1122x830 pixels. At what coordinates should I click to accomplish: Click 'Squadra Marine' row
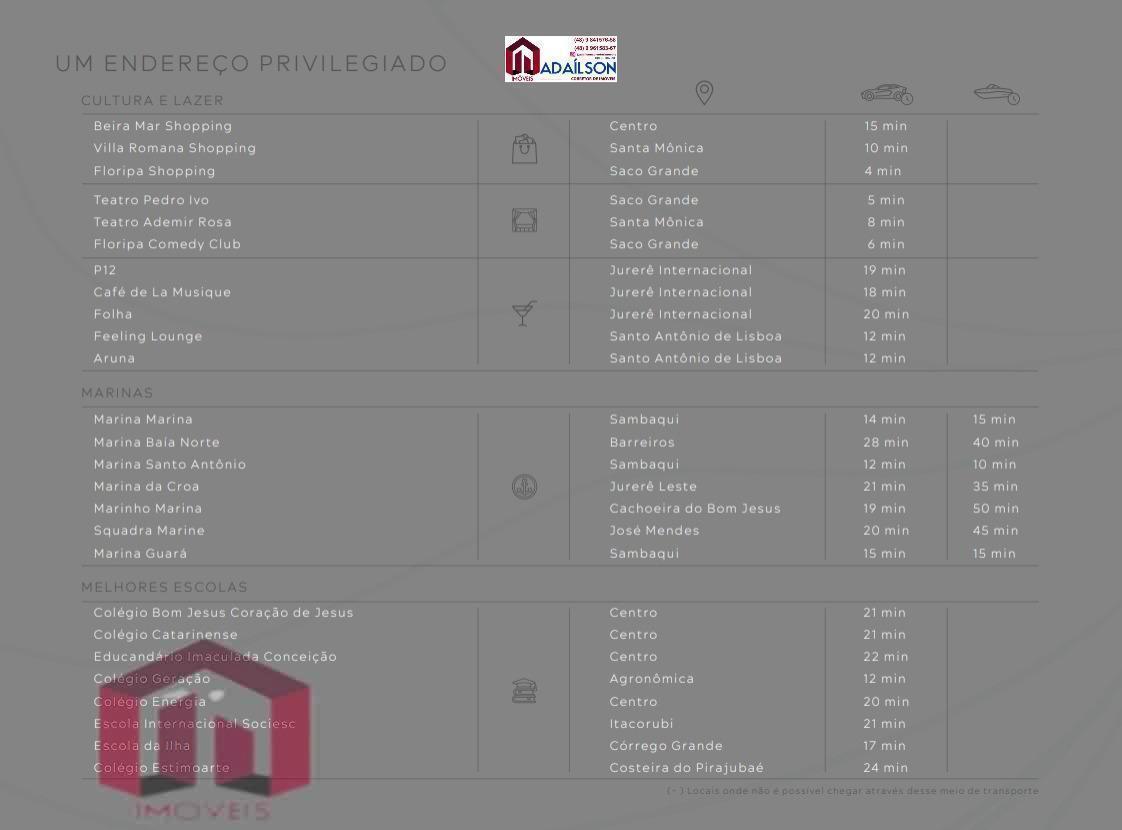tap(150, 530)
